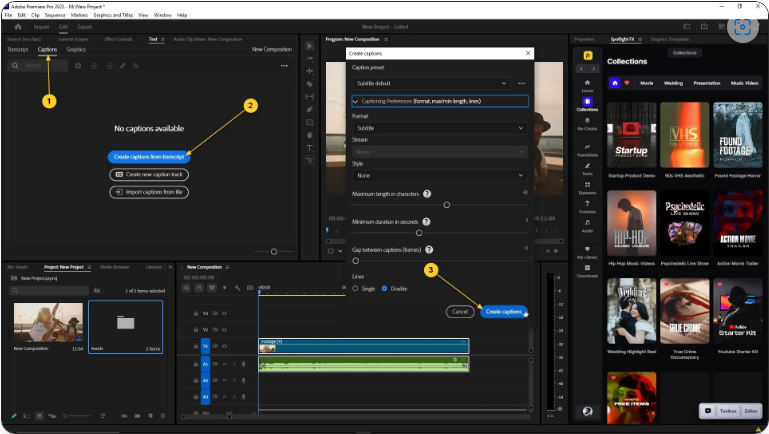The image size is (769, 434).
Task: Switch to the Graphics Templates tab
Action: pos(670,39)
